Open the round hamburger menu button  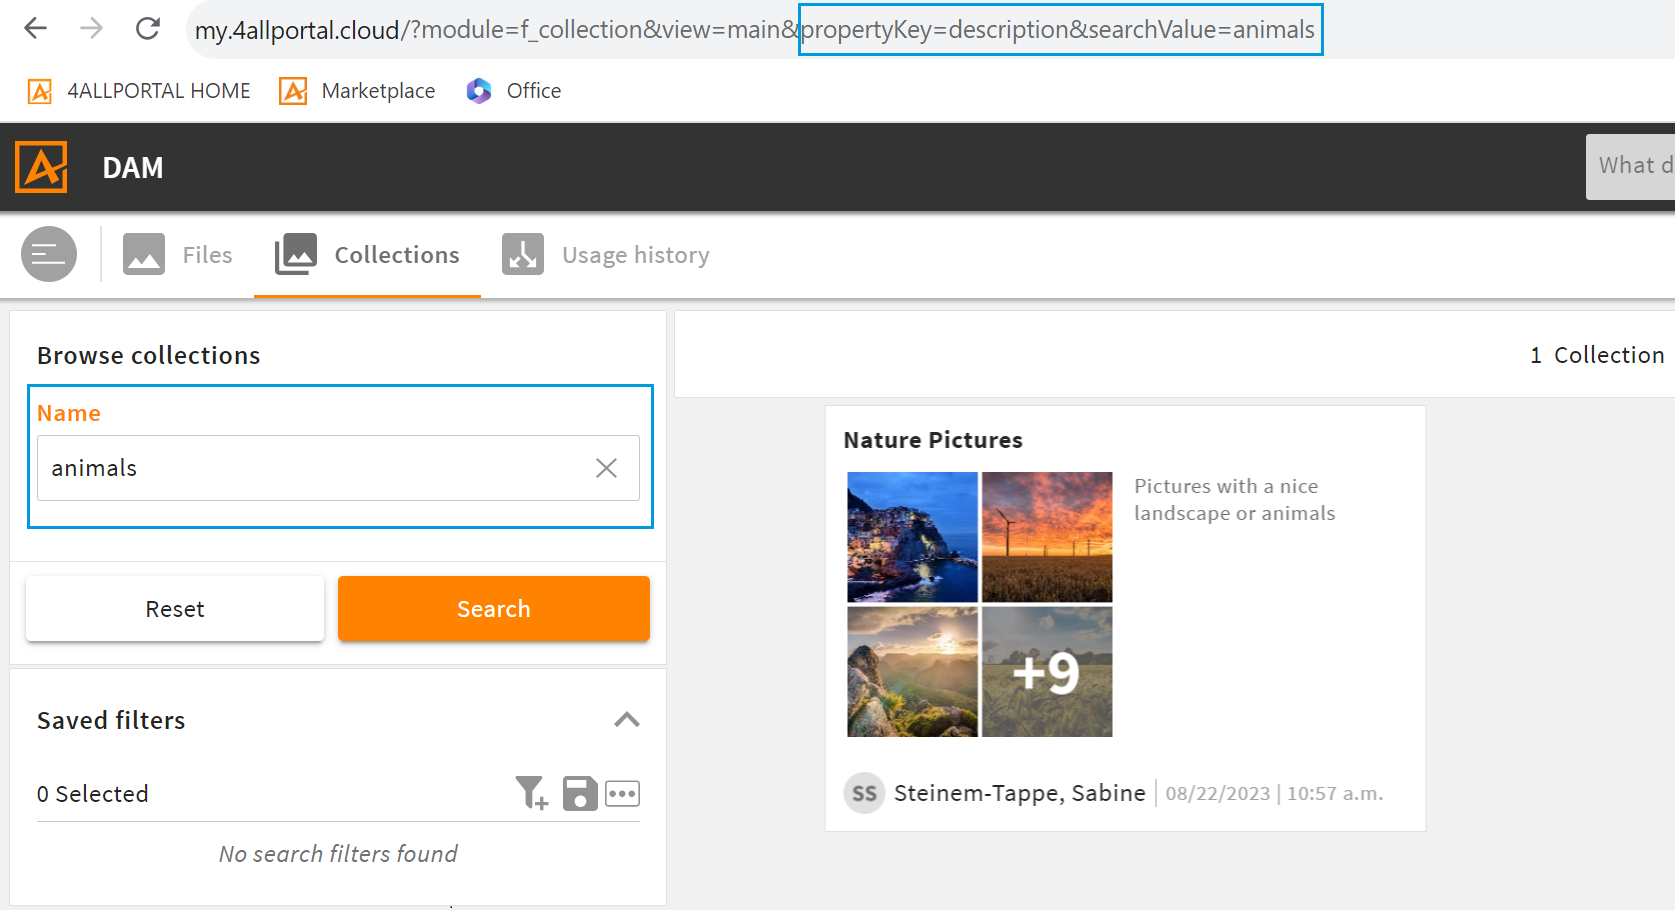(x=49, y=254)
